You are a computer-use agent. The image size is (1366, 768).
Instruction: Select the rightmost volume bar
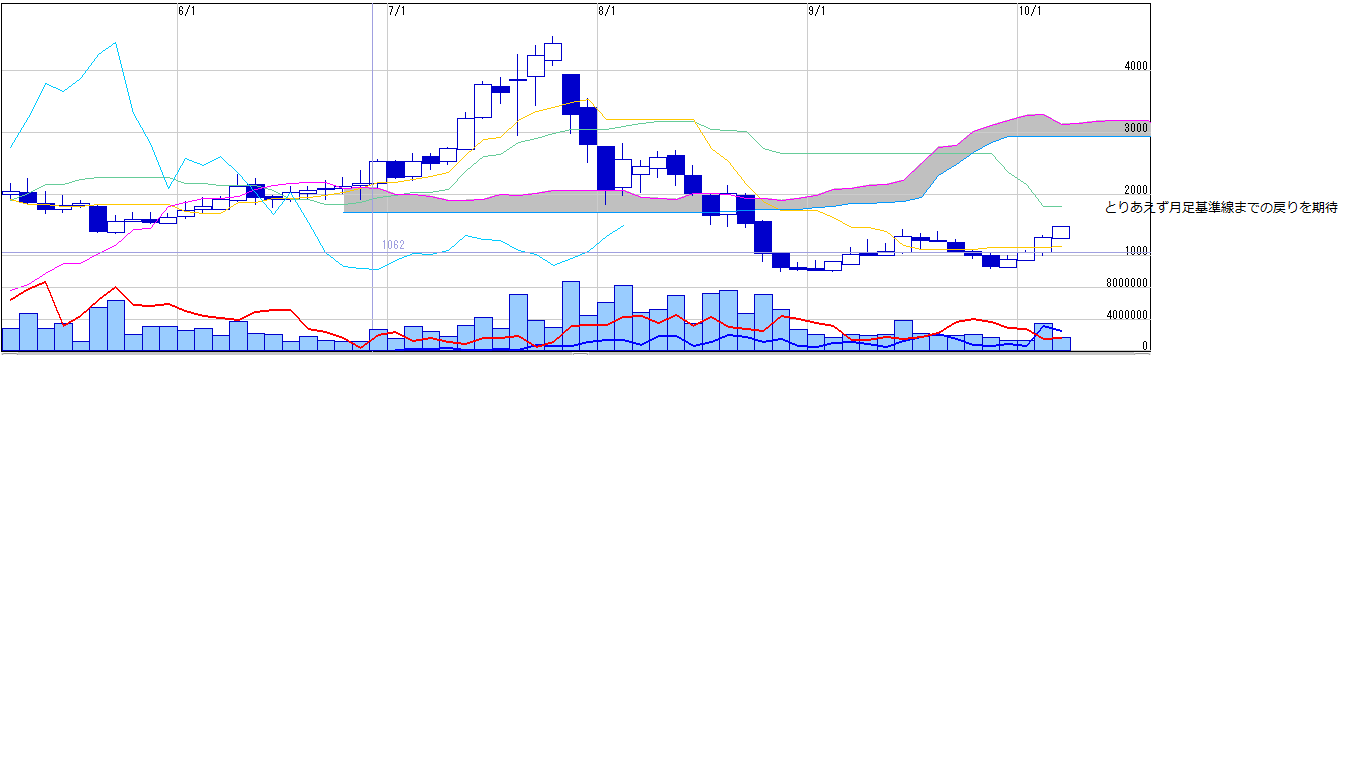click(x=1061, y=343)
